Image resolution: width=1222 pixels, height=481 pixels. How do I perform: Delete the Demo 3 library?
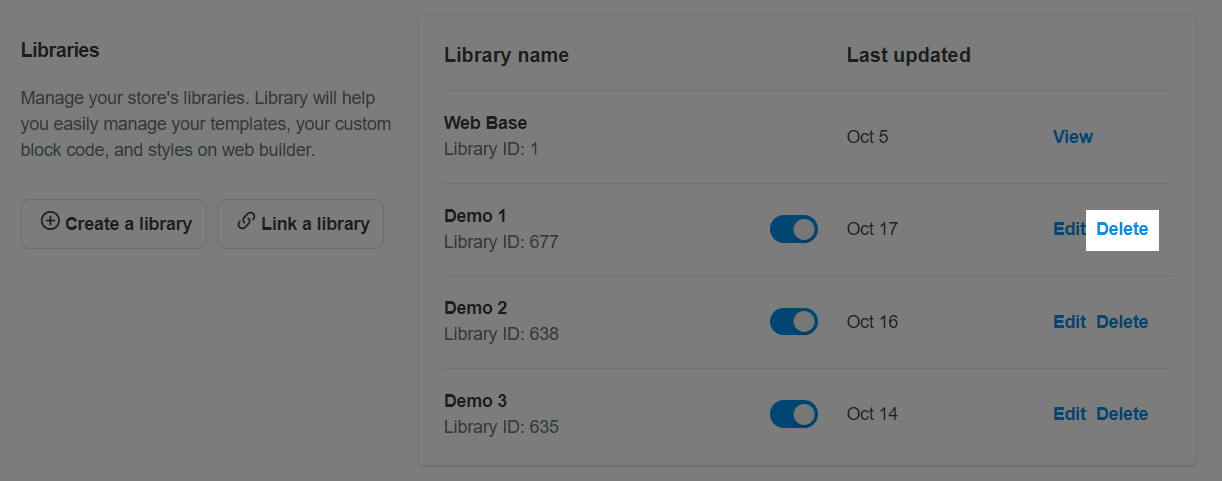pos(1122,414)
